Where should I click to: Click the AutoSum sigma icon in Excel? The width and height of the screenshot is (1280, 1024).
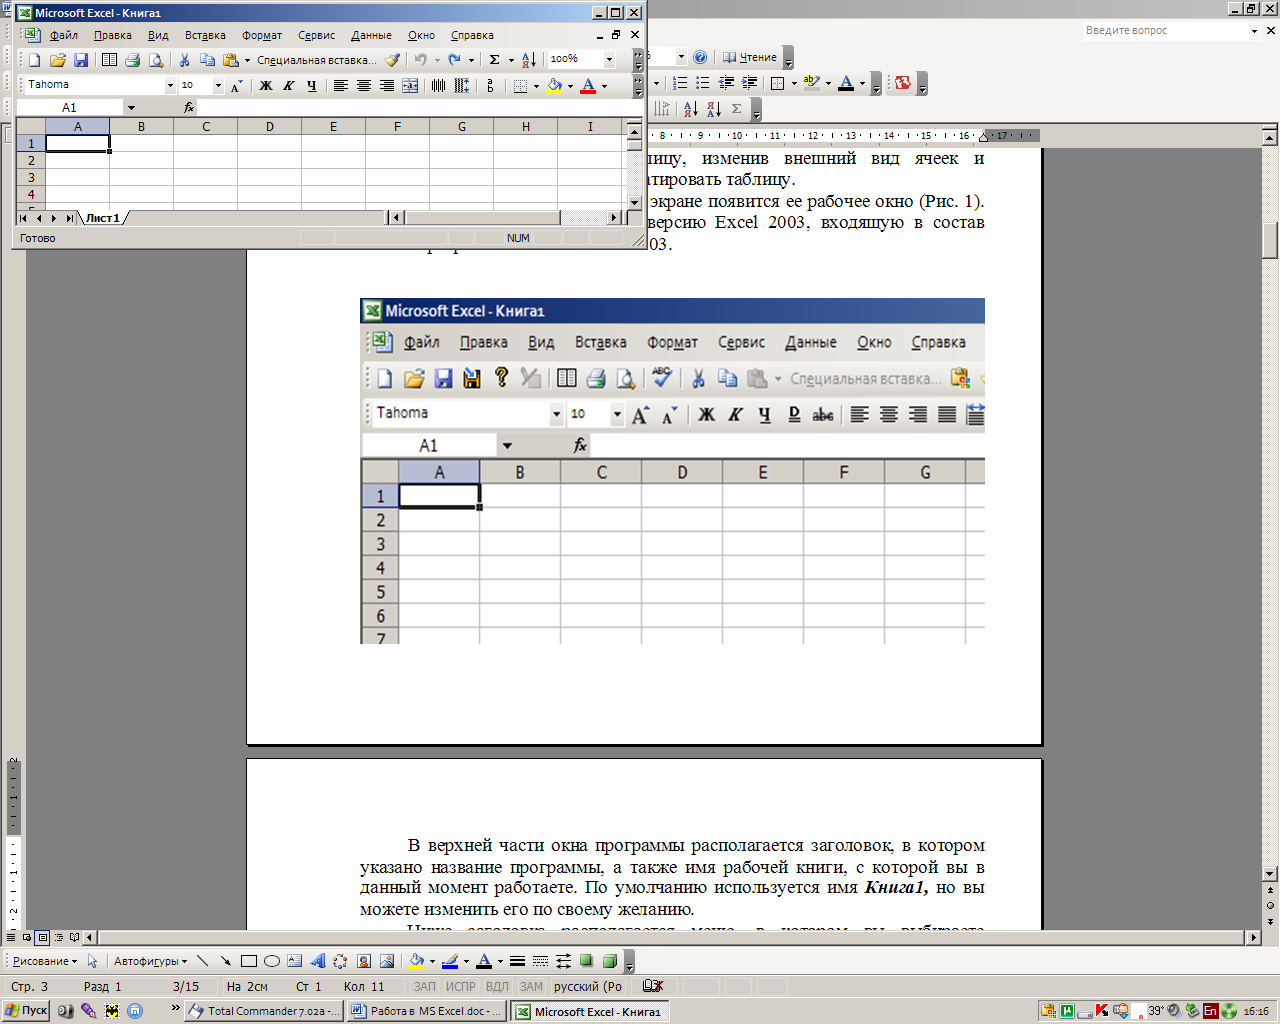494,60
